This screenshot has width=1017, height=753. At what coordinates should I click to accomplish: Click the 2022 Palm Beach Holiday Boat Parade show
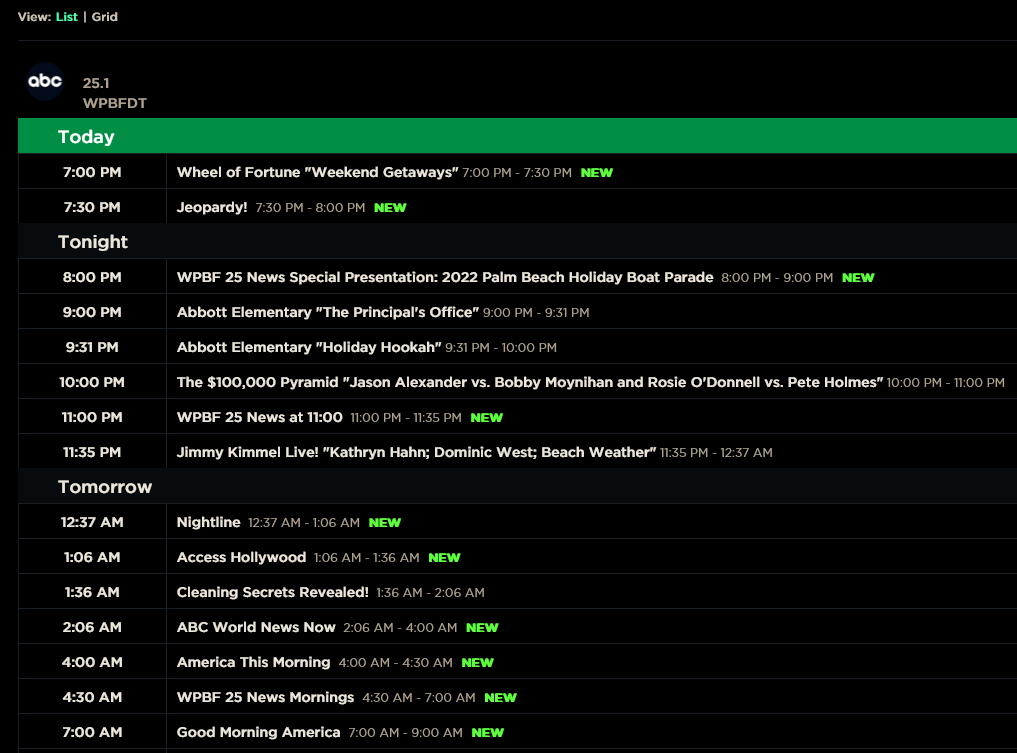445,277
